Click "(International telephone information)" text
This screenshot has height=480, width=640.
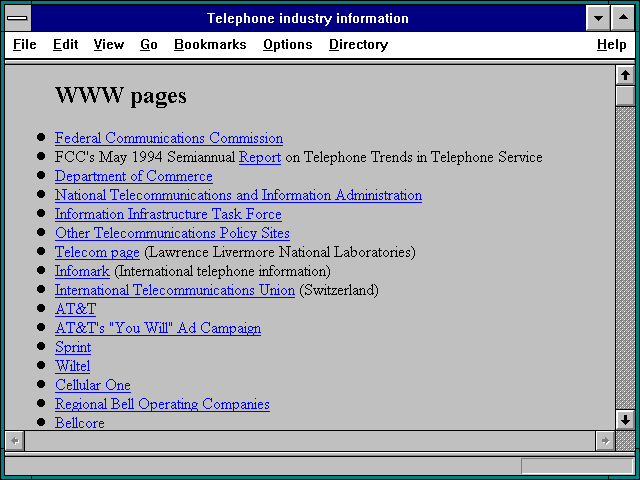tap(222, 271)
